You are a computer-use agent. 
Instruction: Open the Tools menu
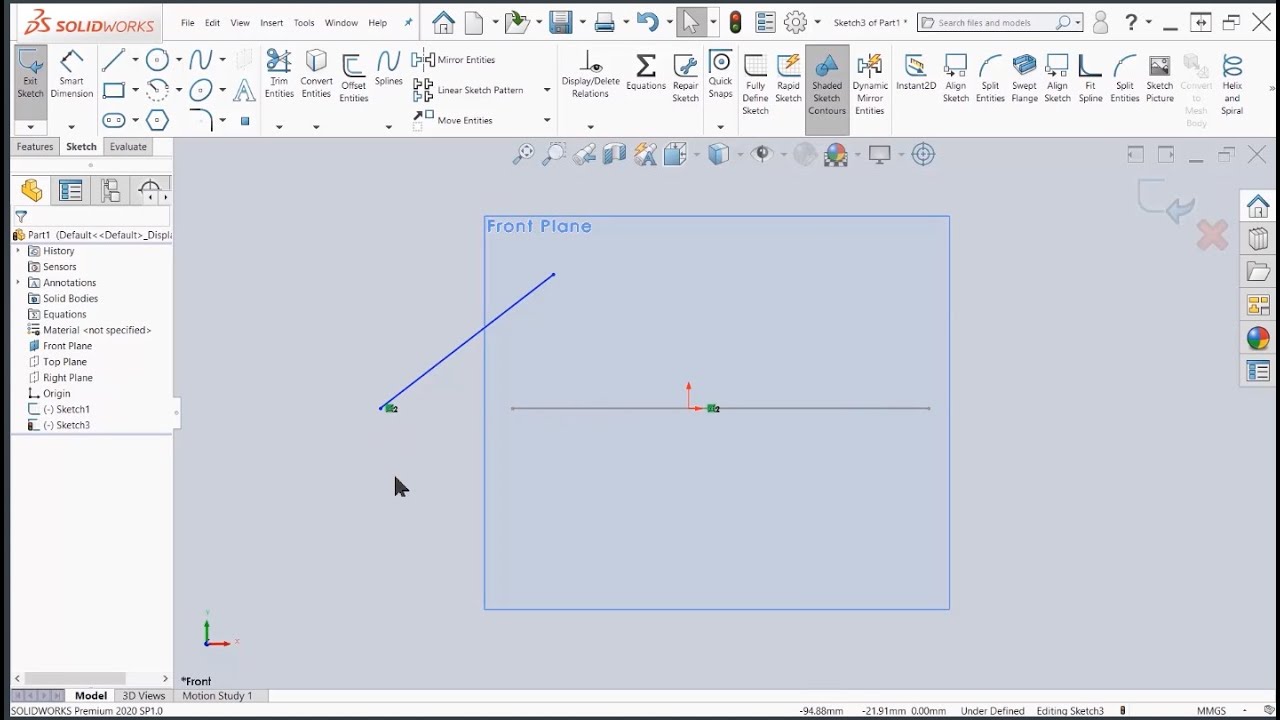[304, 22]
